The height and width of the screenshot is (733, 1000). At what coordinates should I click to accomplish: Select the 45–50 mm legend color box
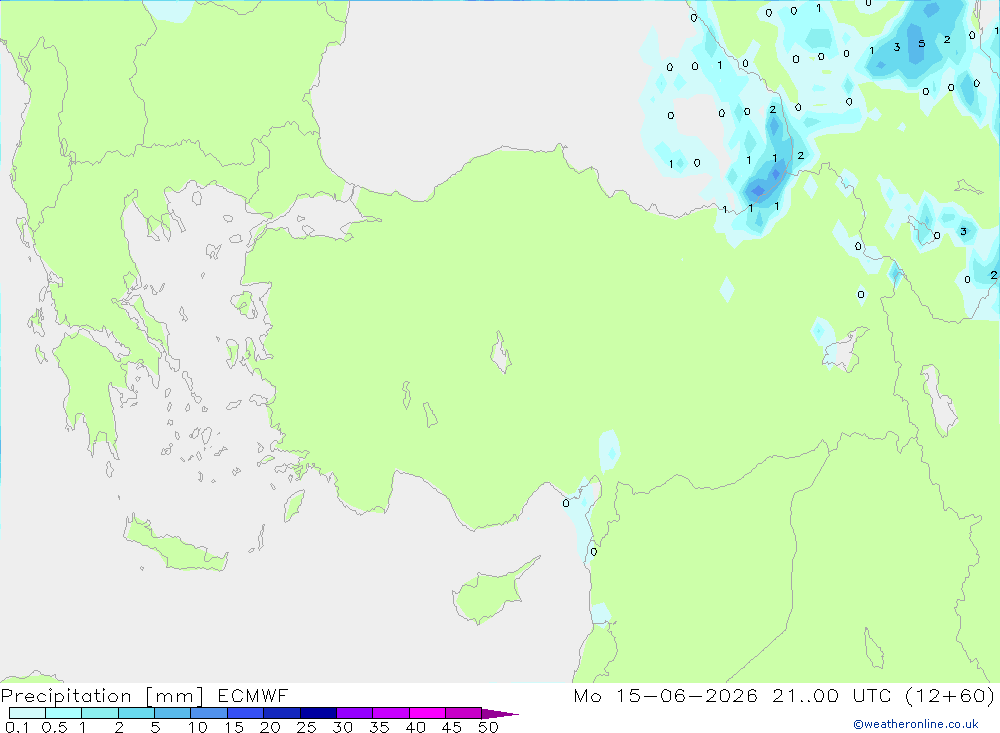463,713
